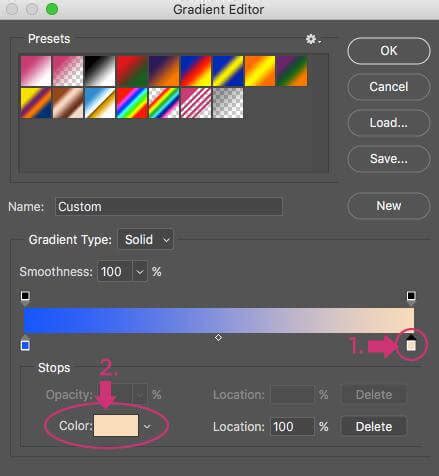Select the copper gradient preset
The width and height of the screenshot is (439, 476).
point(68,103)
